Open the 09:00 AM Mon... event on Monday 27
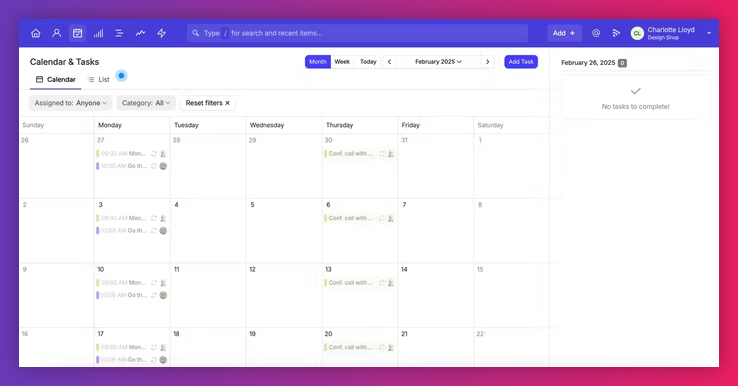This screenshot has height=386, width=738. click(x=132, y=153)
